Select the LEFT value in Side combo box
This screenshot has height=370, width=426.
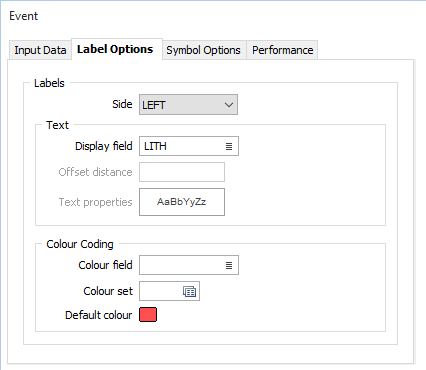(154, 105)
